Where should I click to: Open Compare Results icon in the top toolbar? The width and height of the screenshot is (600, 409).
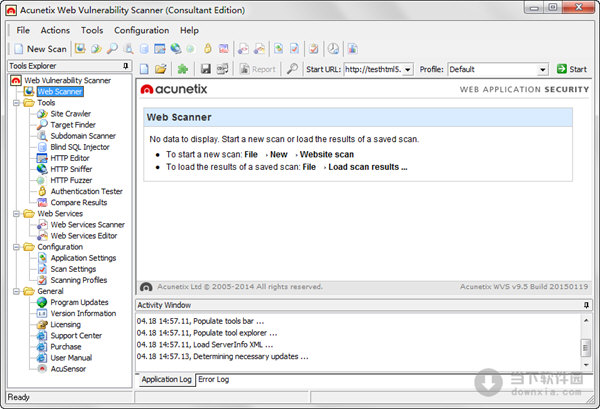[223, 49]
